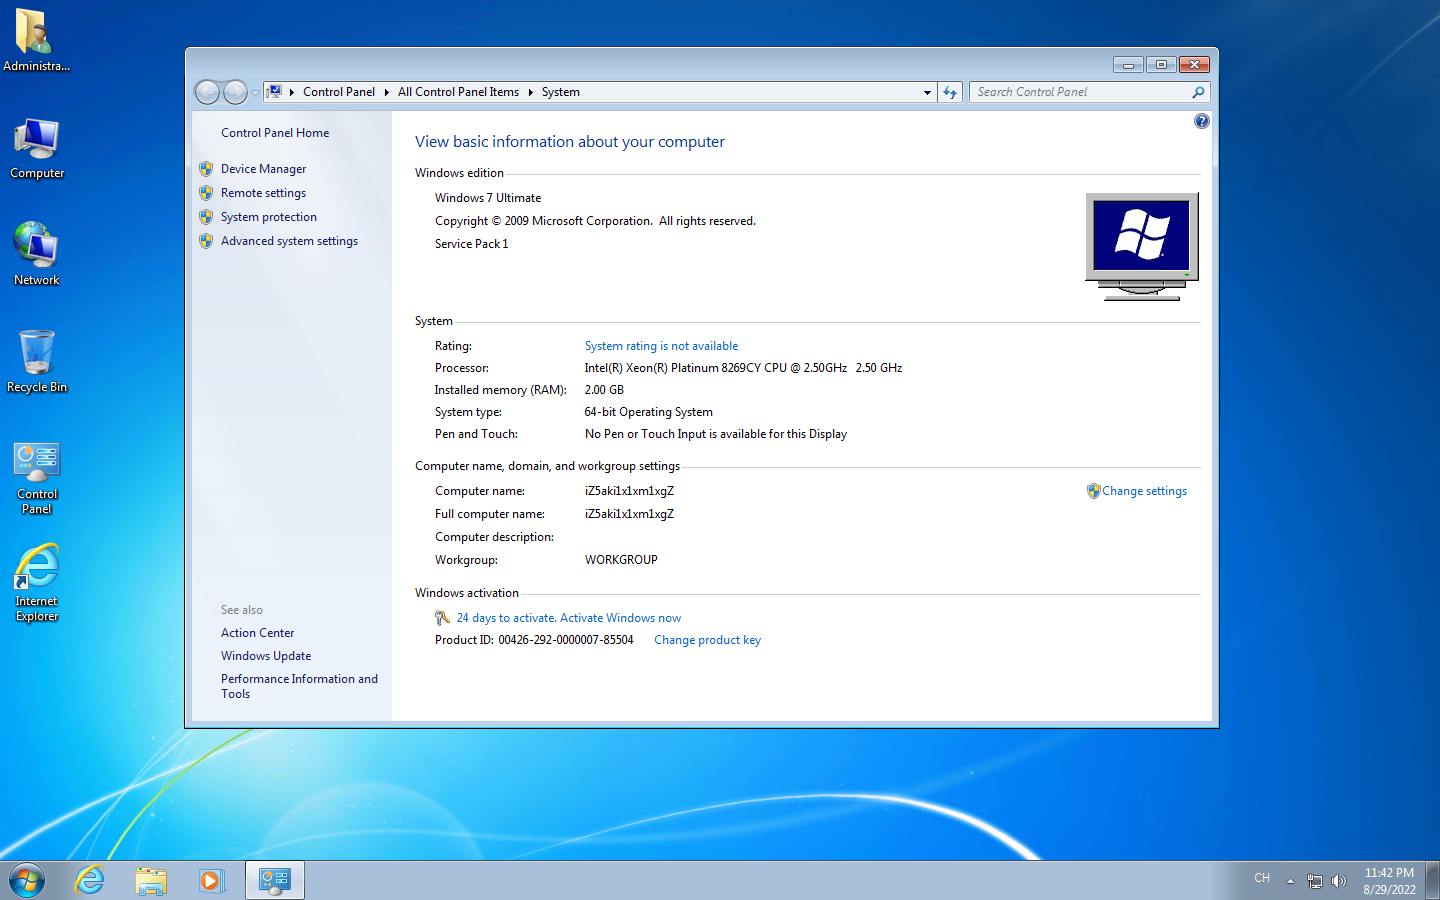Minimize the System window
Screen dimensions: 1440x900
coord(1128,65)
